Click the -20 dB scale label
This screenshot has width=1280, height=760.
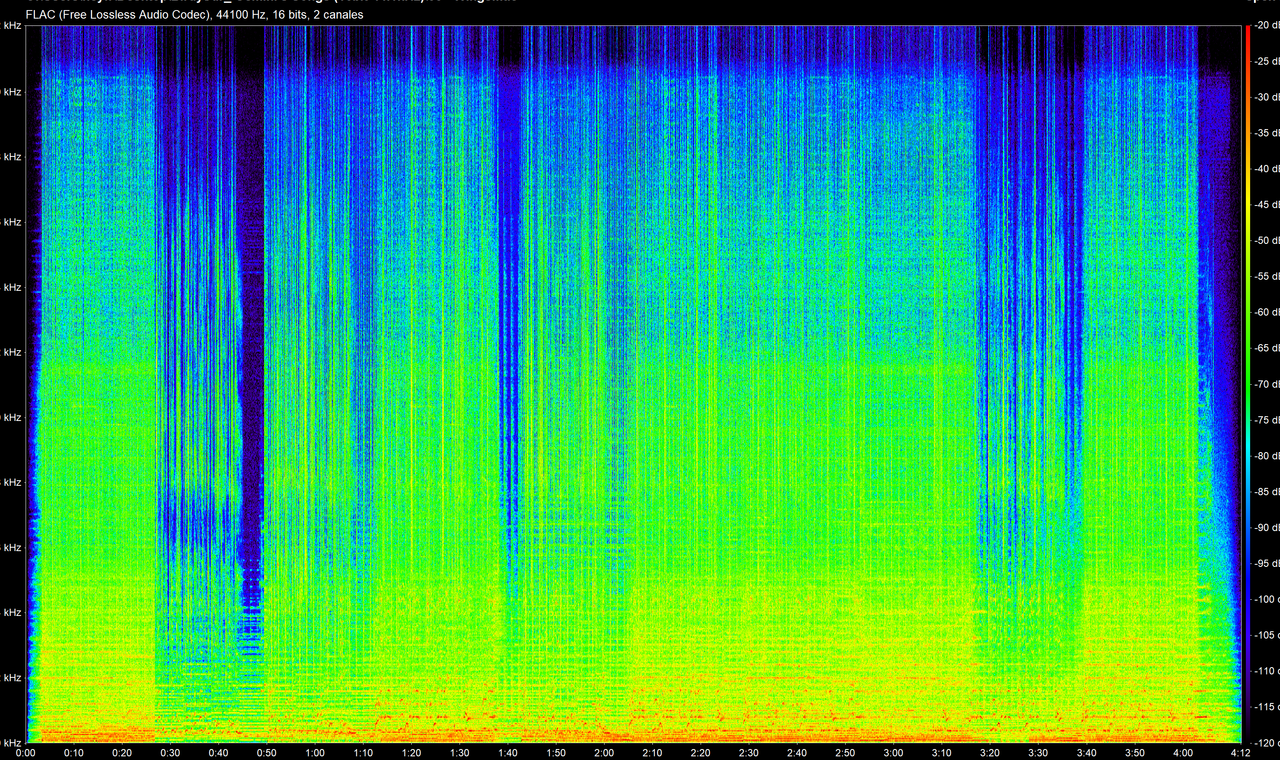(1266, 26)
